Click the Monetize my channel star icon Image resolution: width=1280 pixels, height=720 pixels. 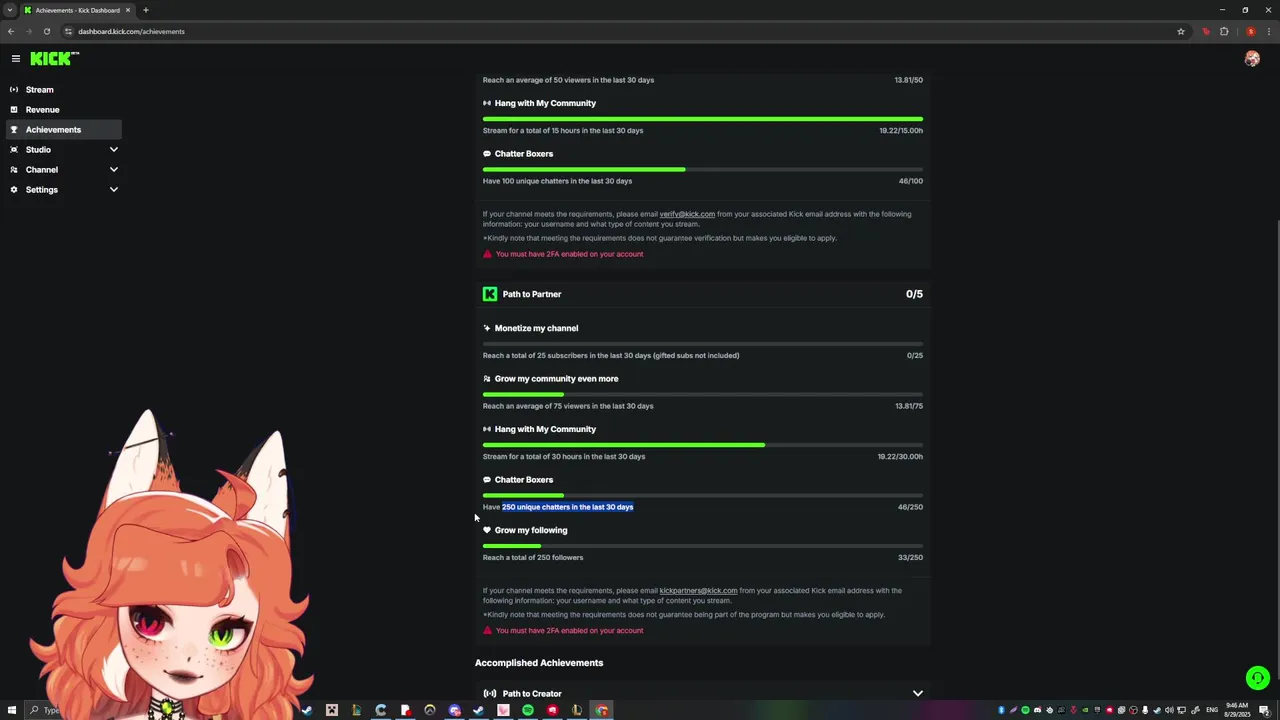point(487,328)
